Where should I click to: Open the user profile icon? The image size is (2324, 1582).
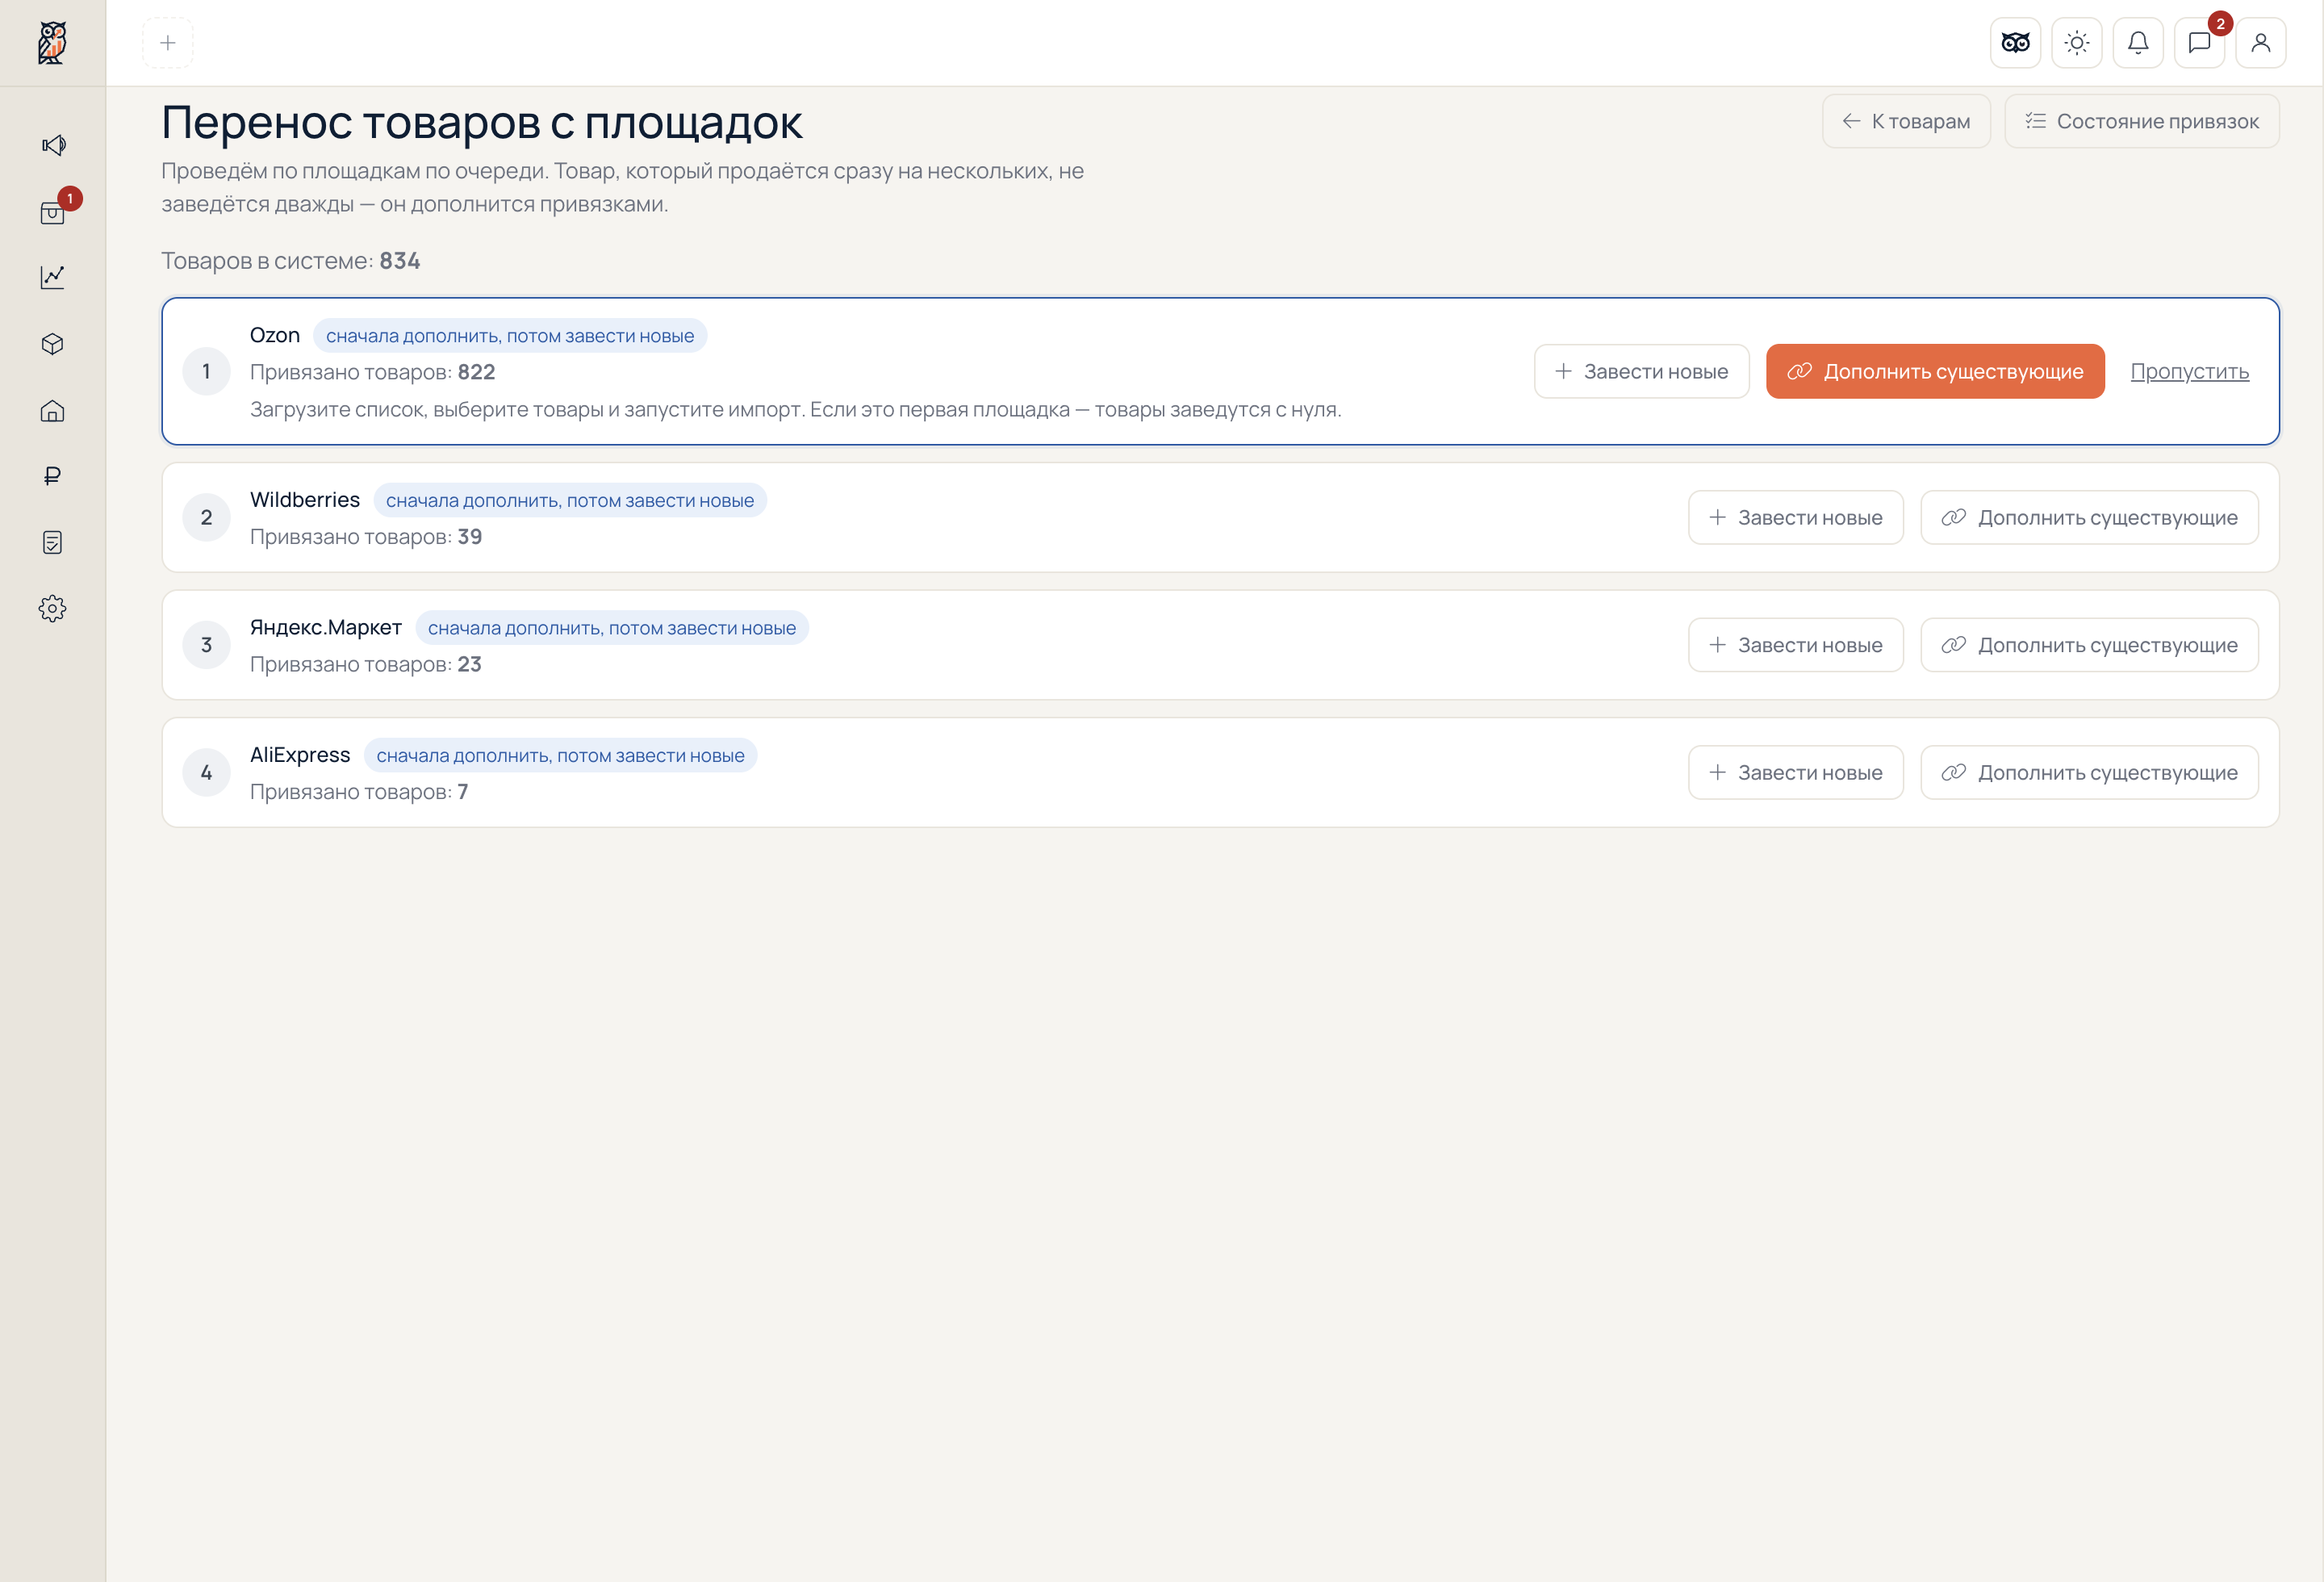pos(2260,43)
